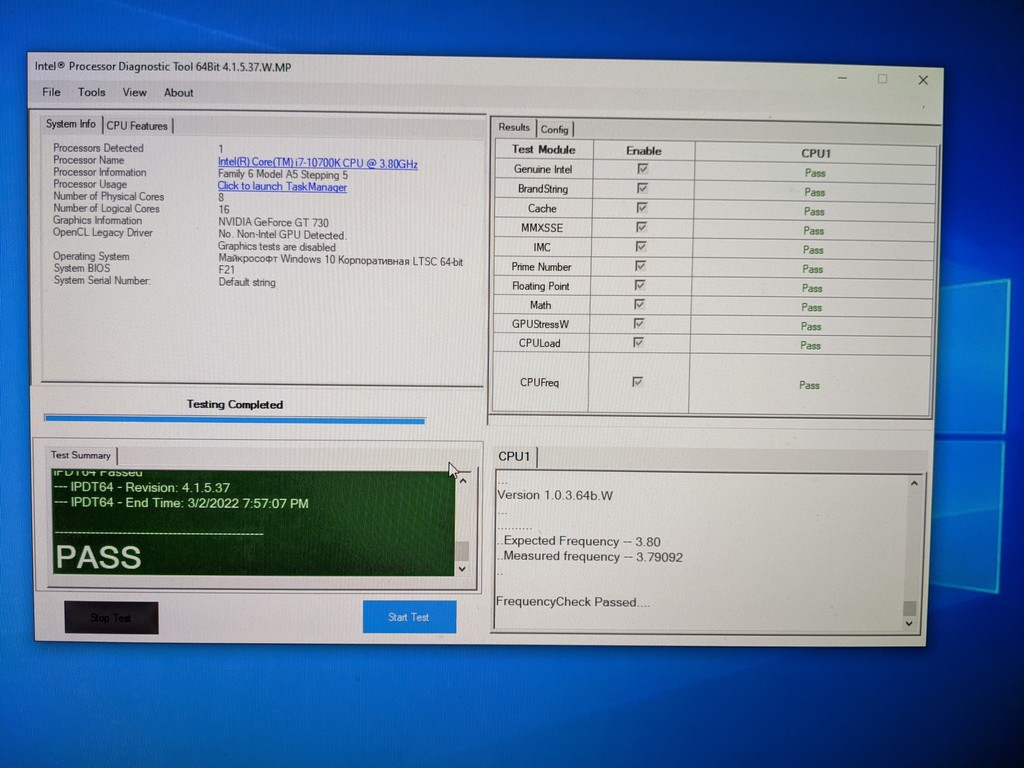The image size is (1024, 768).
Task: Toggle the MMXSSE test checkbox
Action: (x=641, y=227)
